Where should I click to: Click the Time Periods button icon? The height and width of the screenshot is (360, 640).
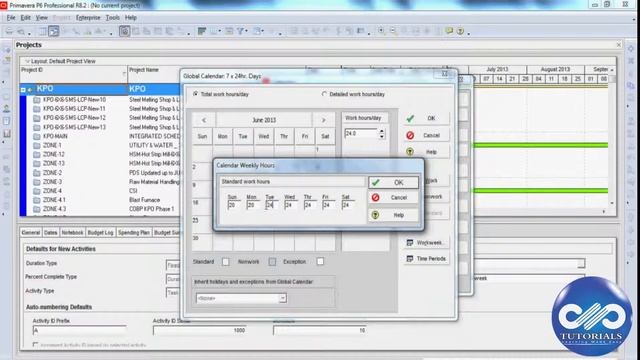pos(410,259)
